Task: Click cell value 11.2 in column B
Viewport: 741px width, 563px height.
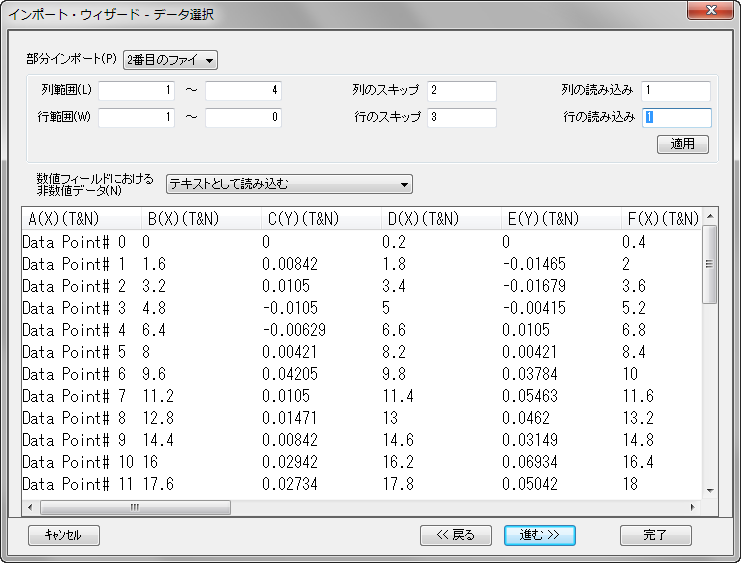Action: tap(158, 396)
